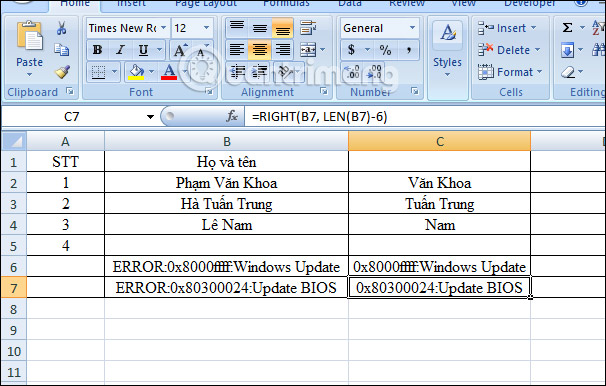
Task: Open the Page Layout ribbon tab
Action: [x=206, y=3]
